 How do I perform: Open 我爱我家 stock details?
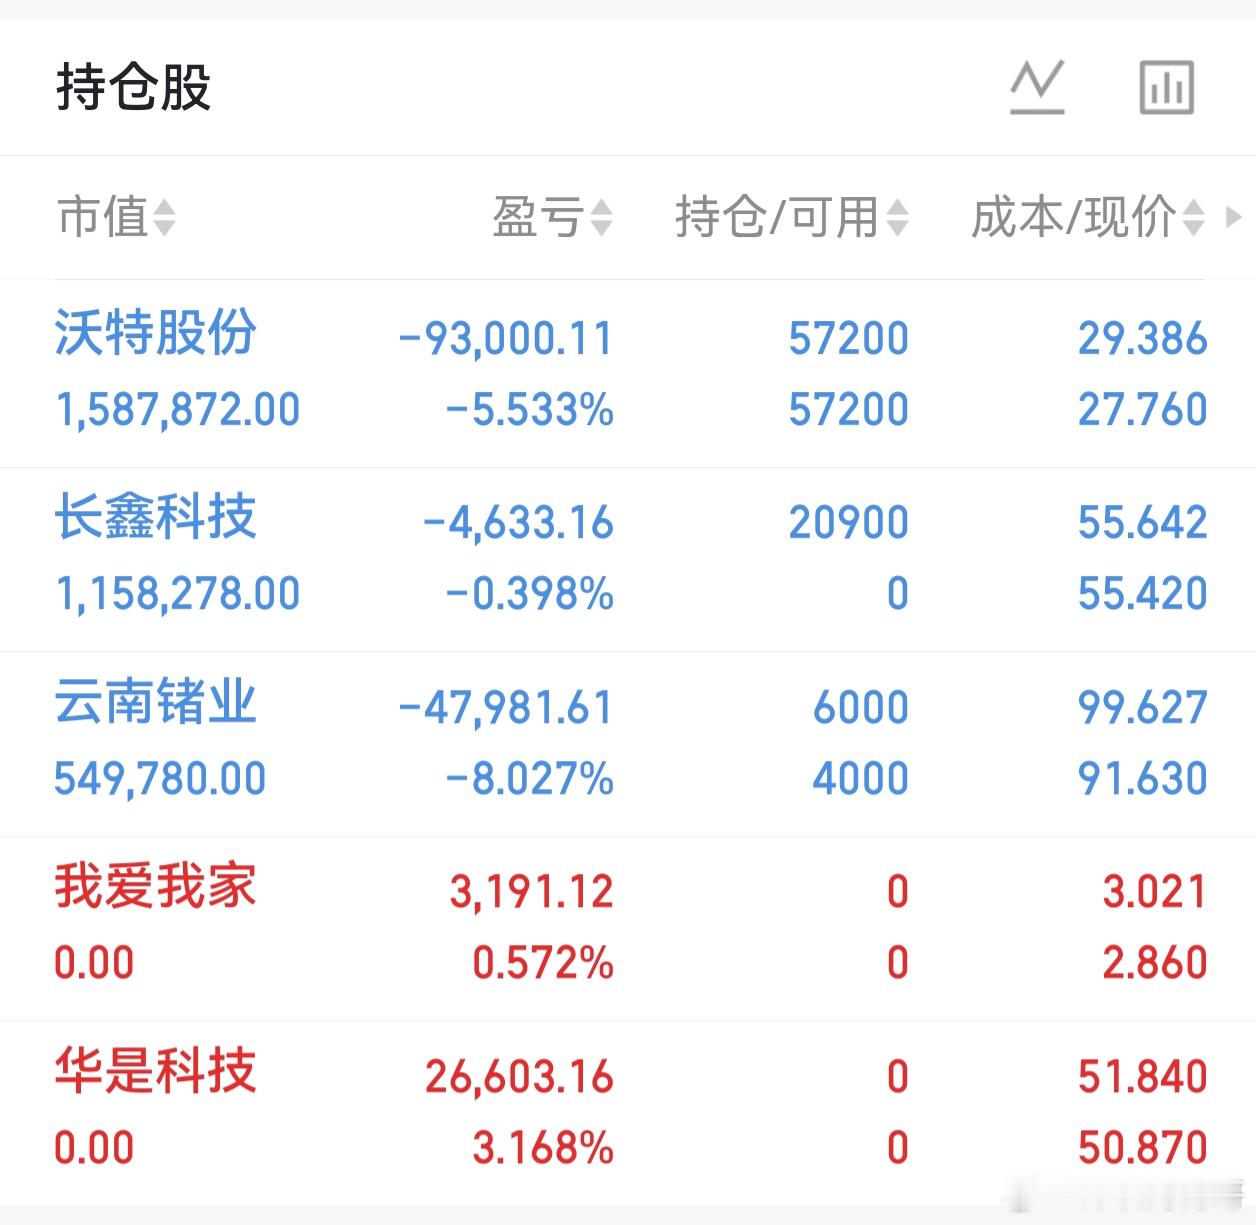155,887
